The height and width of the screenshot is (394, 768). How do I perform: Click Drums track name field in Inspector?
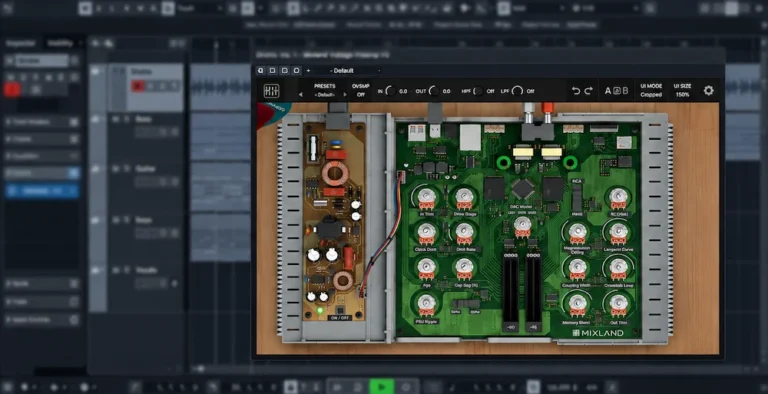pyautogui.click(x=41, y=61)
